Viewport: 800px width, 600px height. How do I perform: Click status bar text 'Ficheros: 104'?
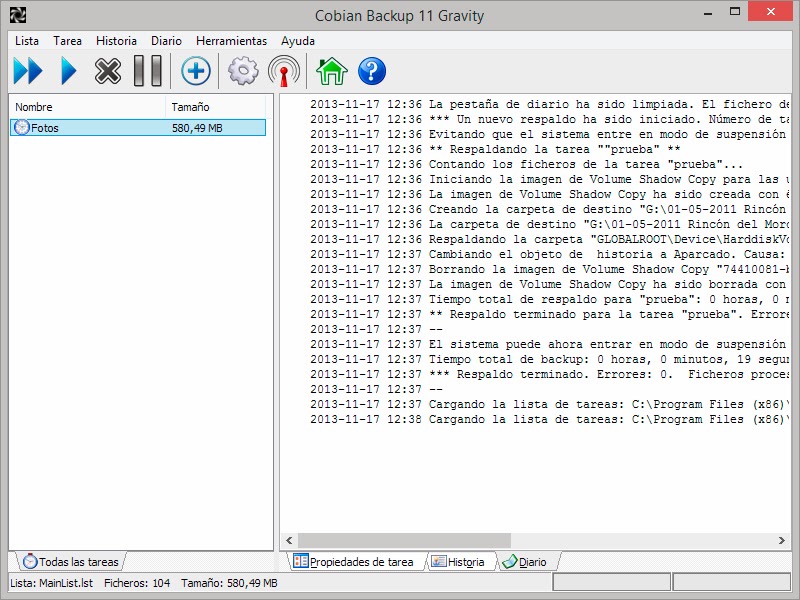click(137, 583)
